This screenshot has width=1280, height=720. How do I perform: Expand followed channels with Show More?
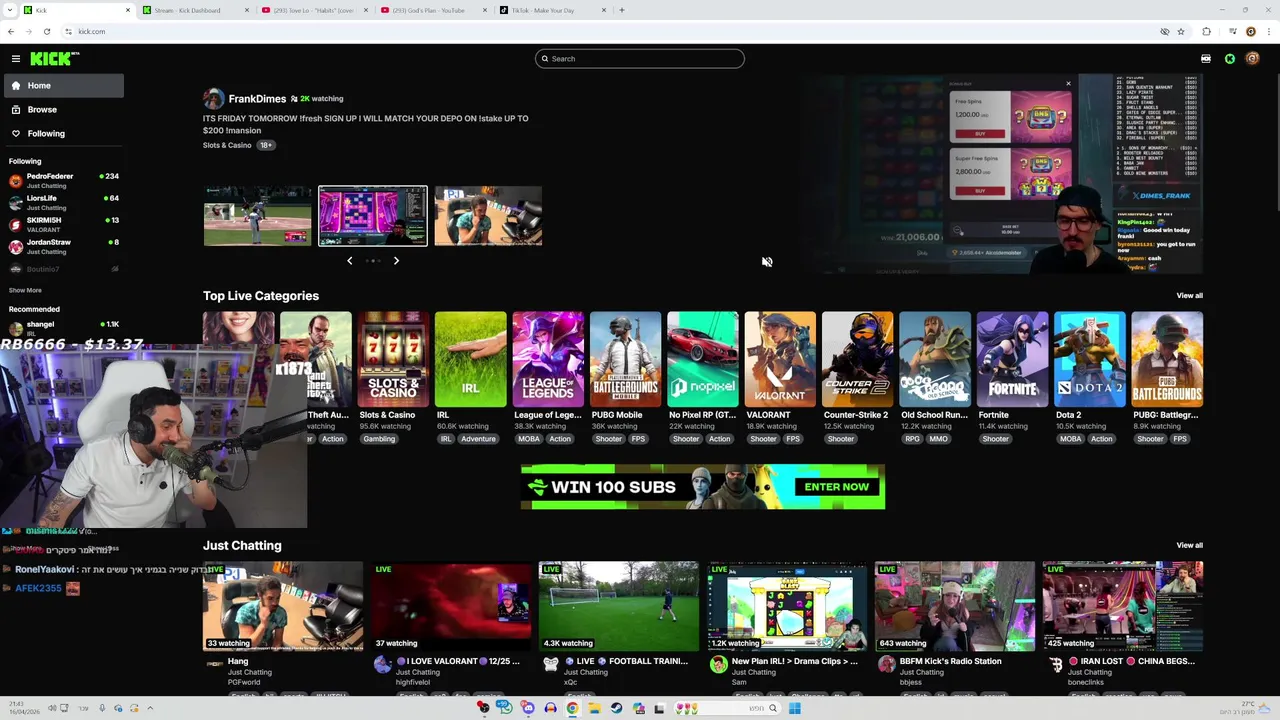[x=25, y=291]
